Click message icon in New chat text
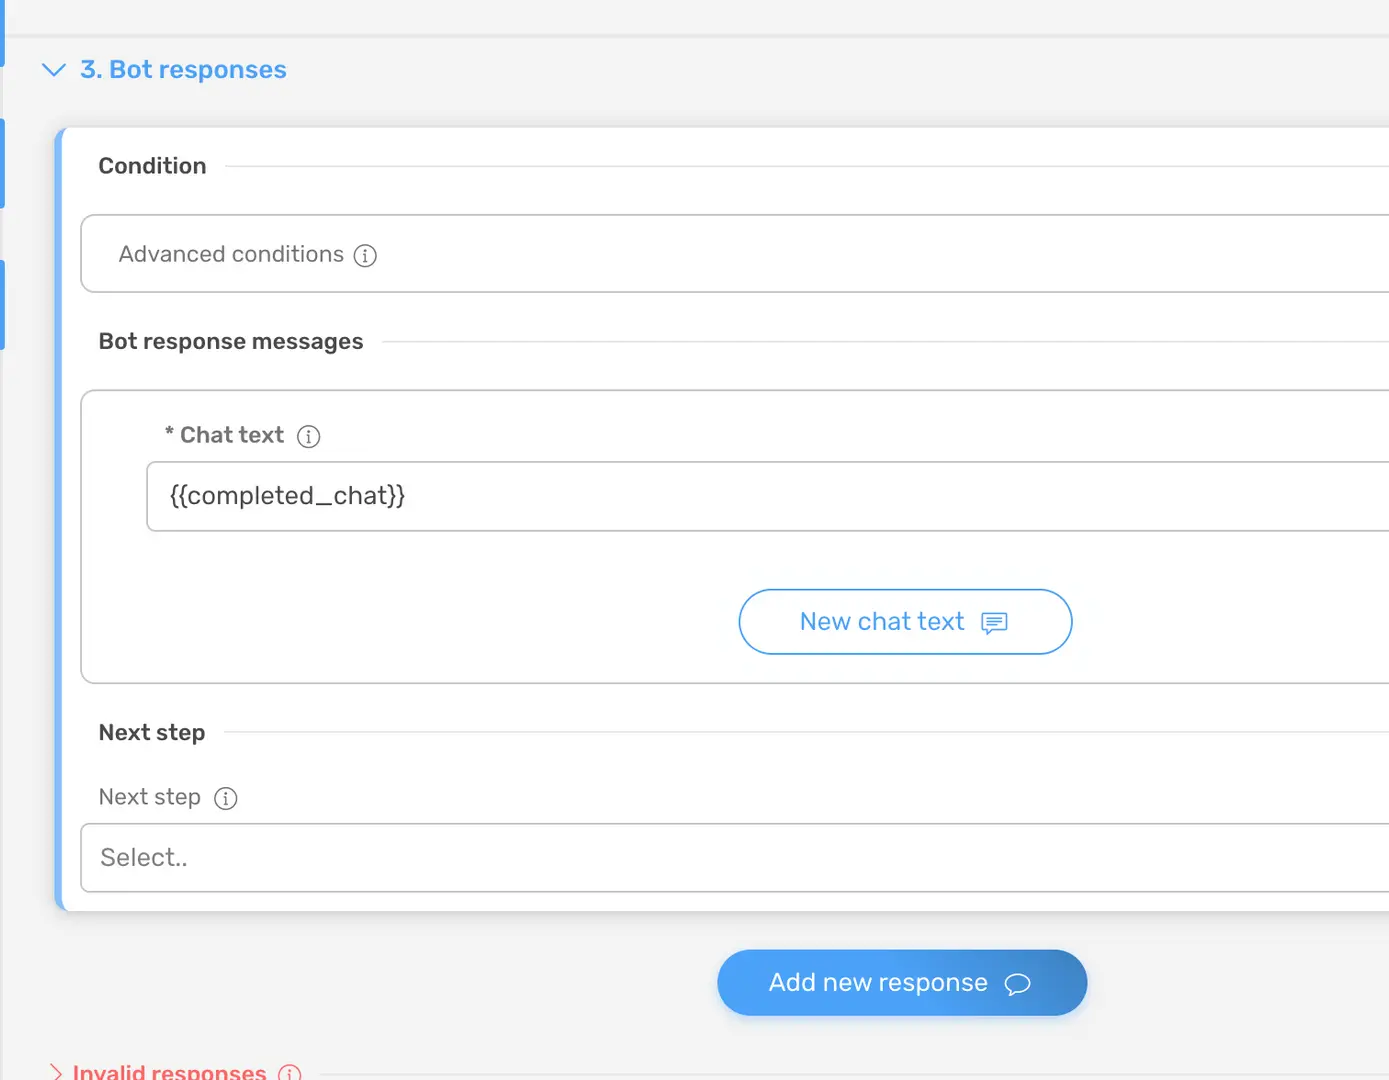The image size is (1389, 1080). pyautogui.click(x=994, y=623)
